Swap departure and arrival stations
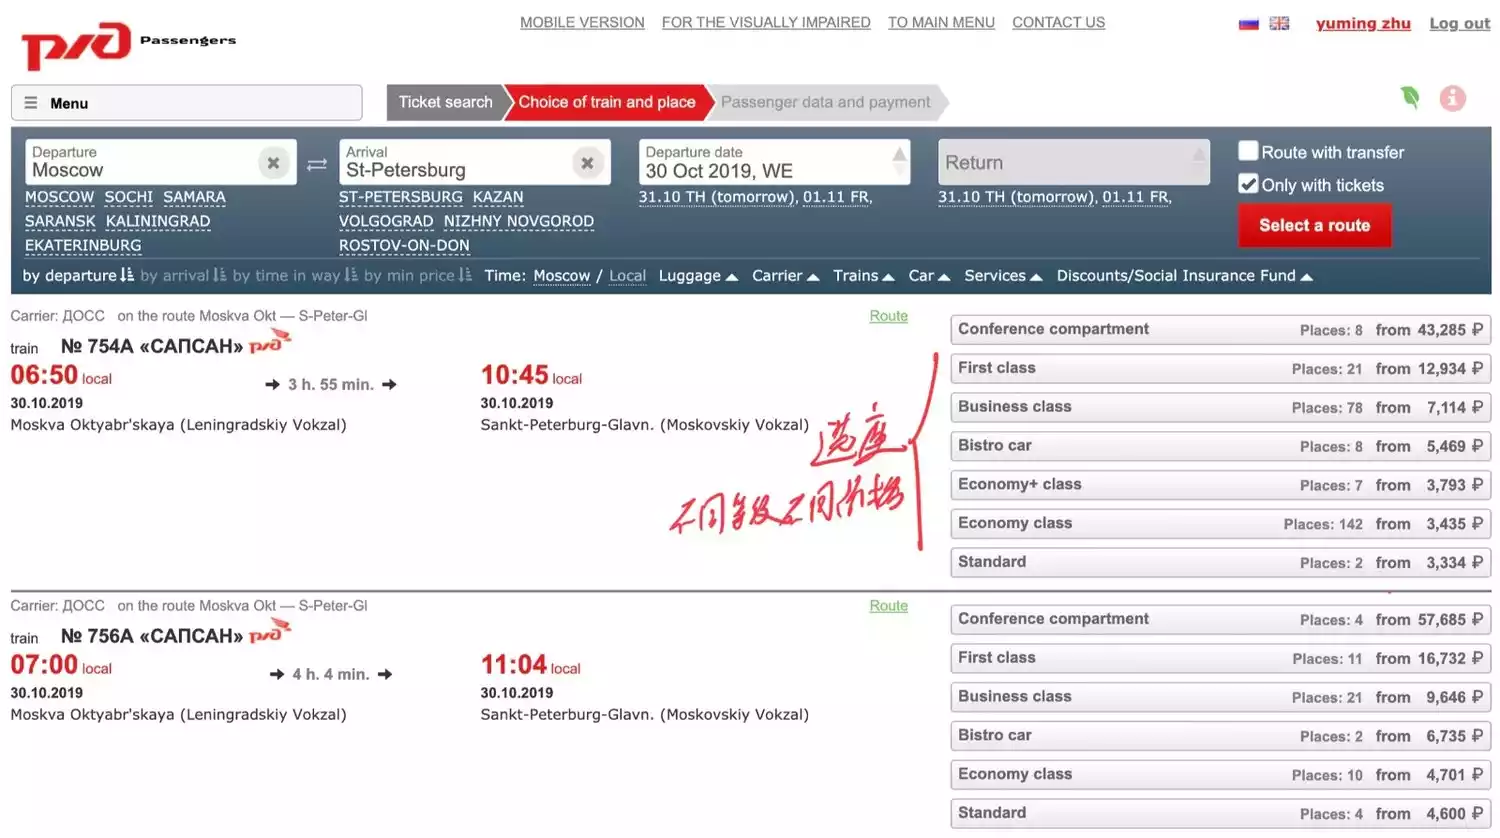 coord(317,165)
